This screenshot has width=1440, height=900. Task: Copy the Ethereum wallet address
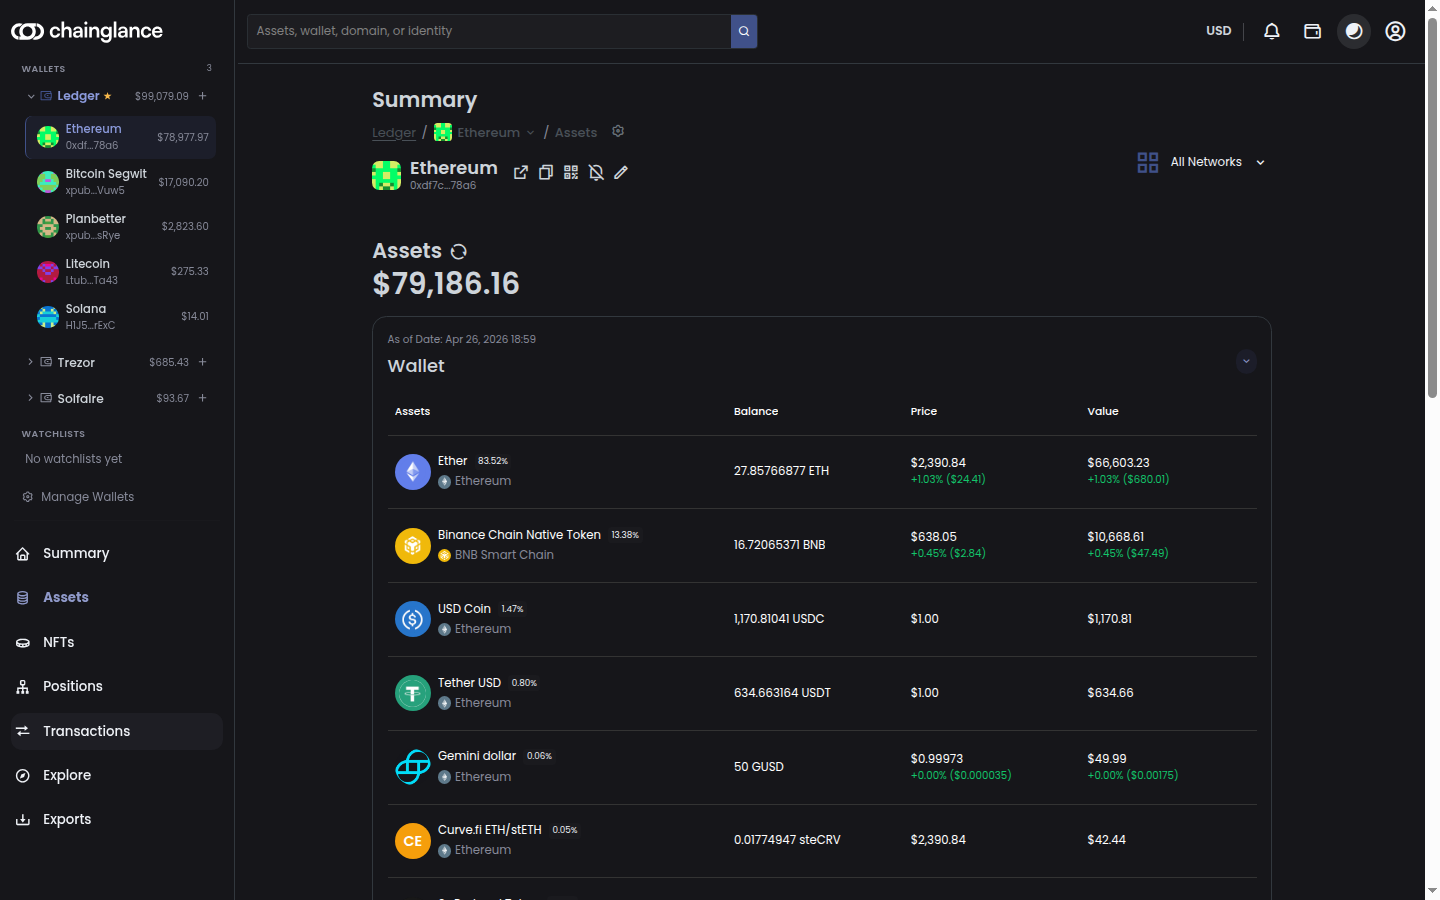pyautogui.click(x=546, y=172)
